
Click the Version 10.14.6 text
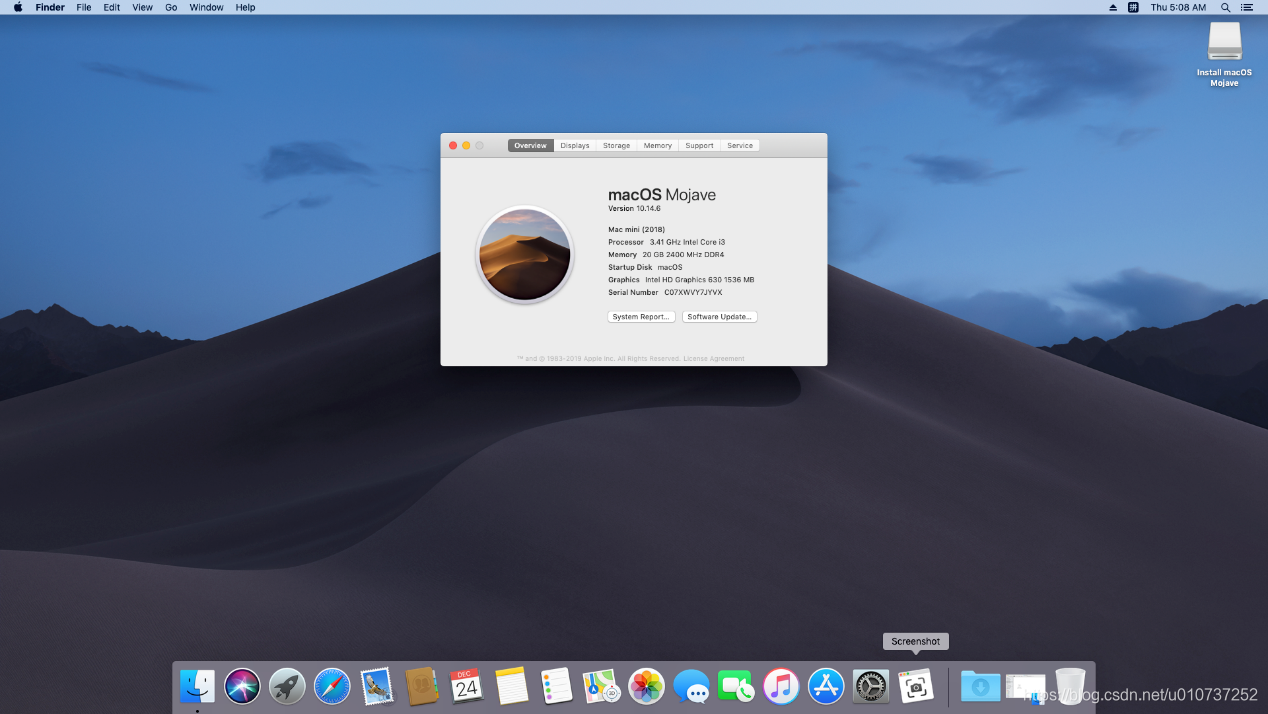click(x=634, y=208)
